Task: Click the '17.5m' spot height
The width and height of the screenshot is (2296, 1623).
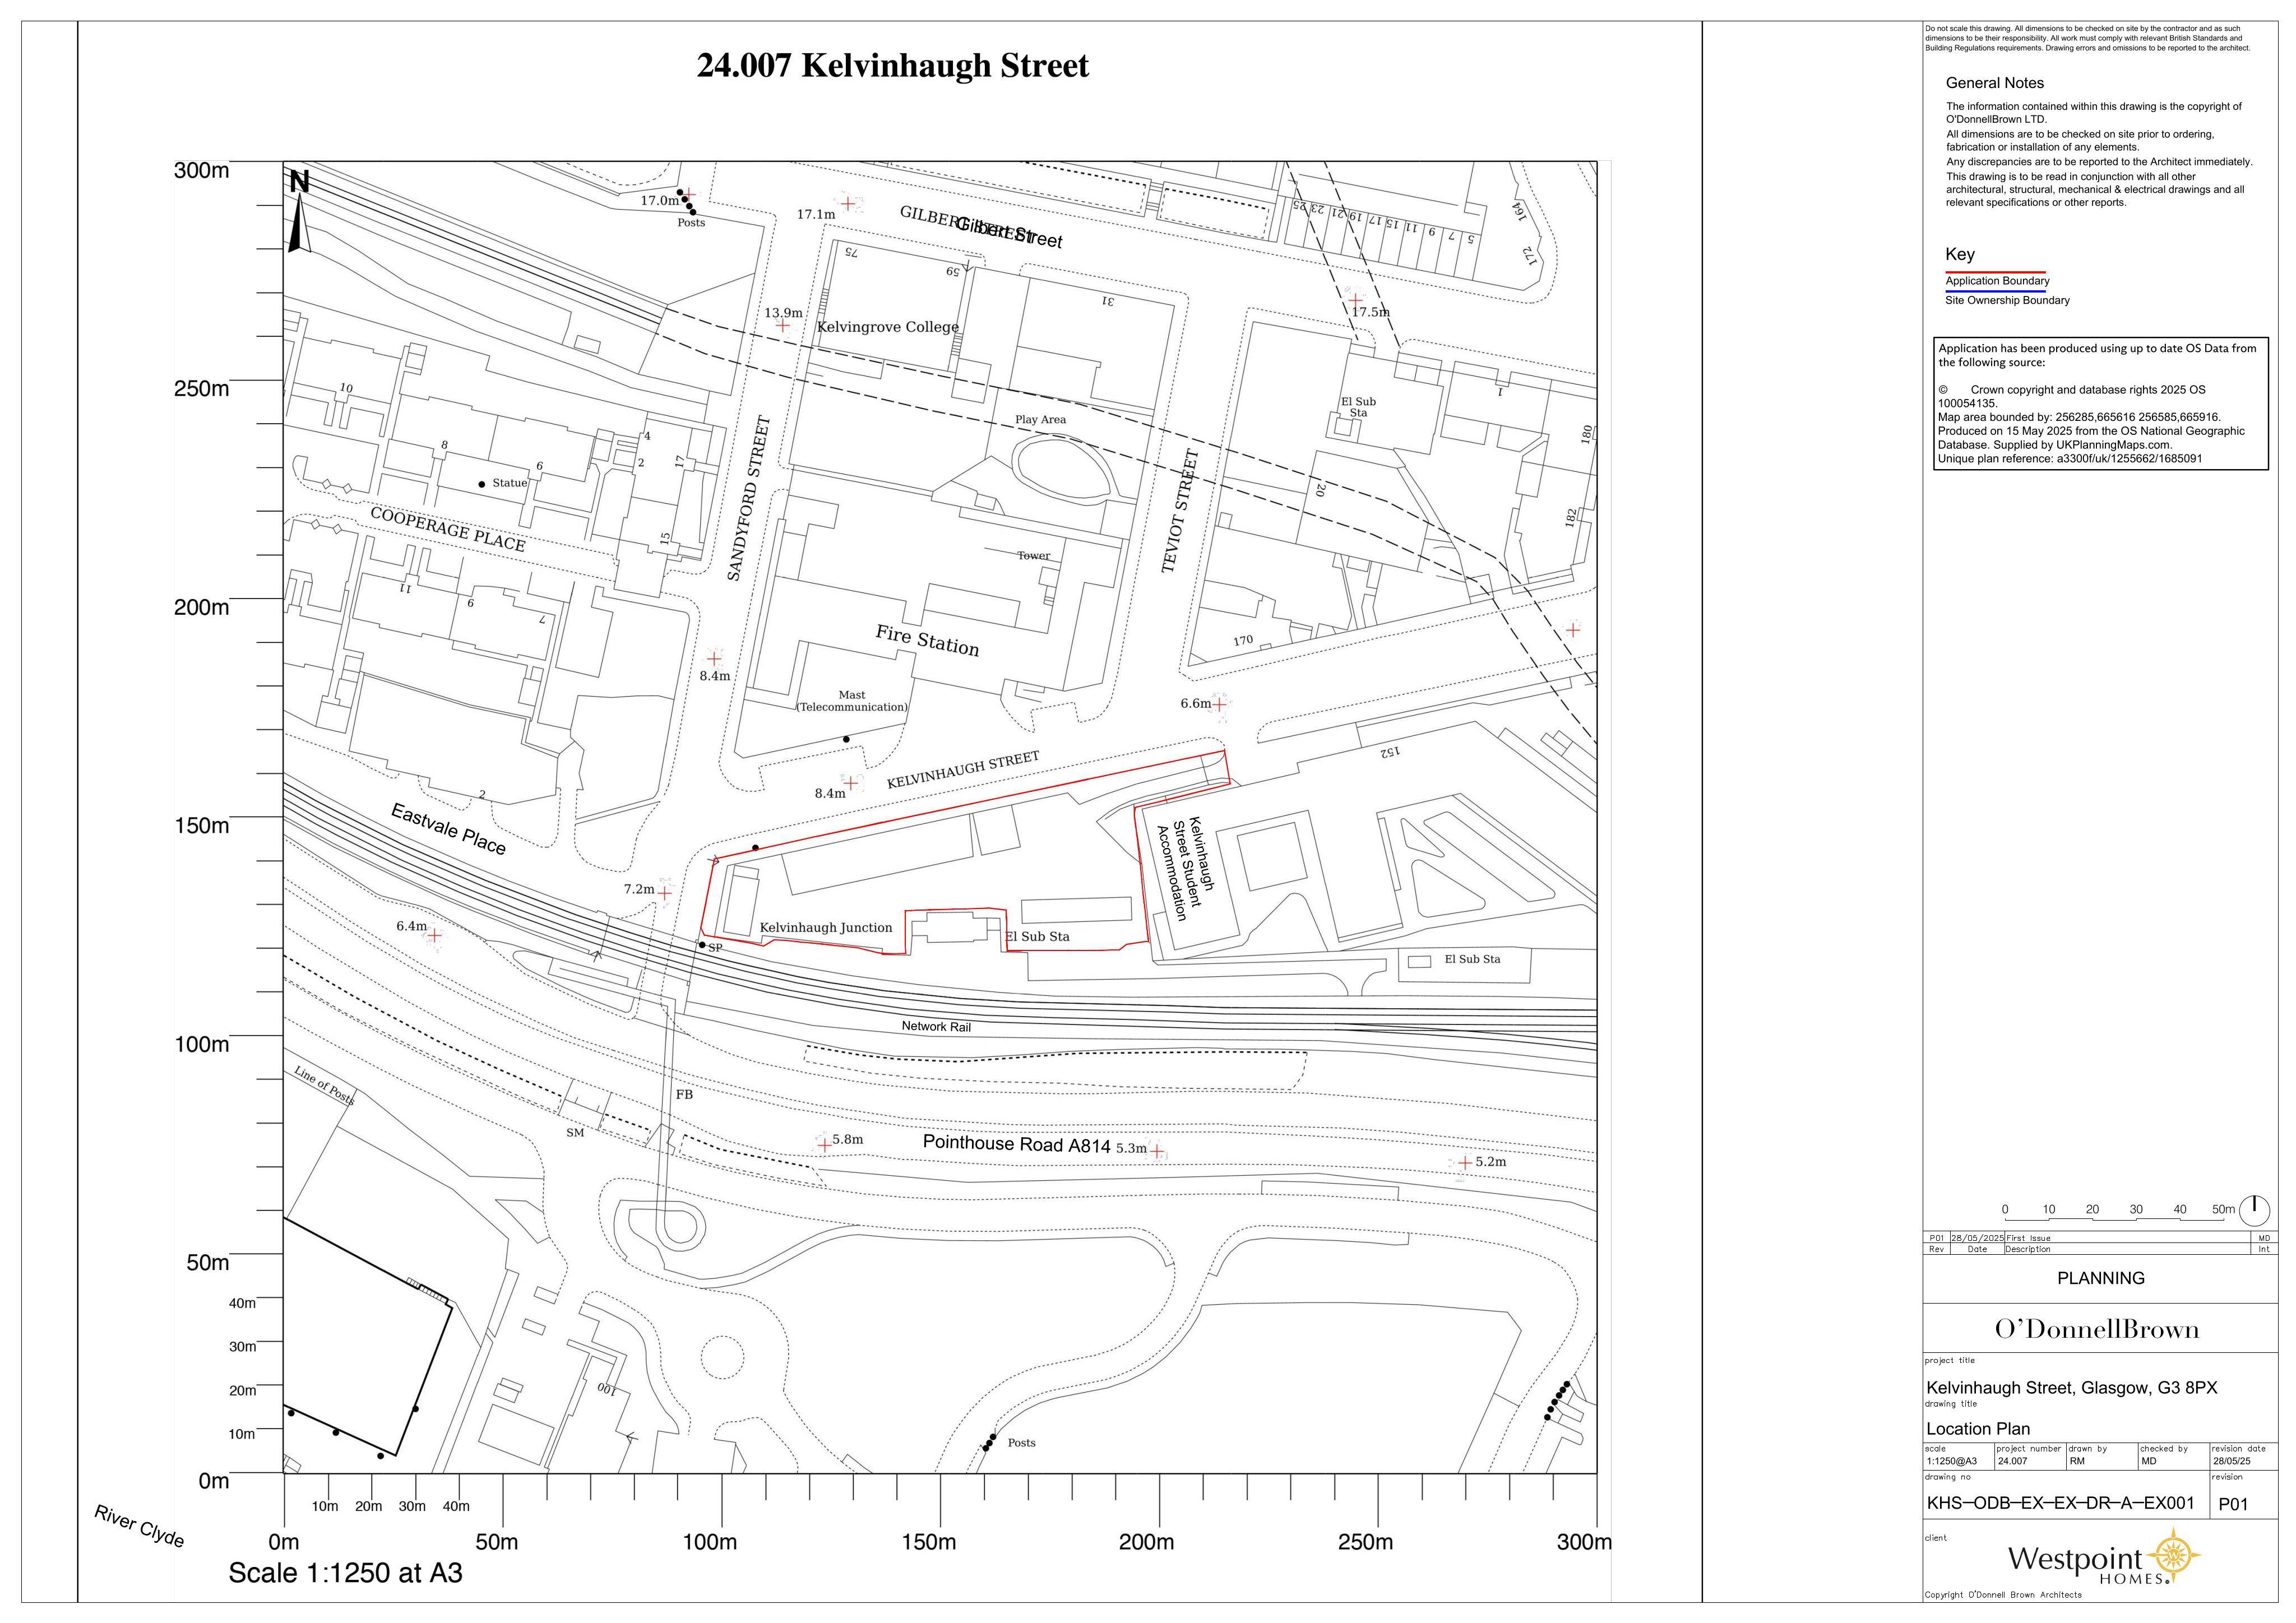Action: tap(1370, 312)
